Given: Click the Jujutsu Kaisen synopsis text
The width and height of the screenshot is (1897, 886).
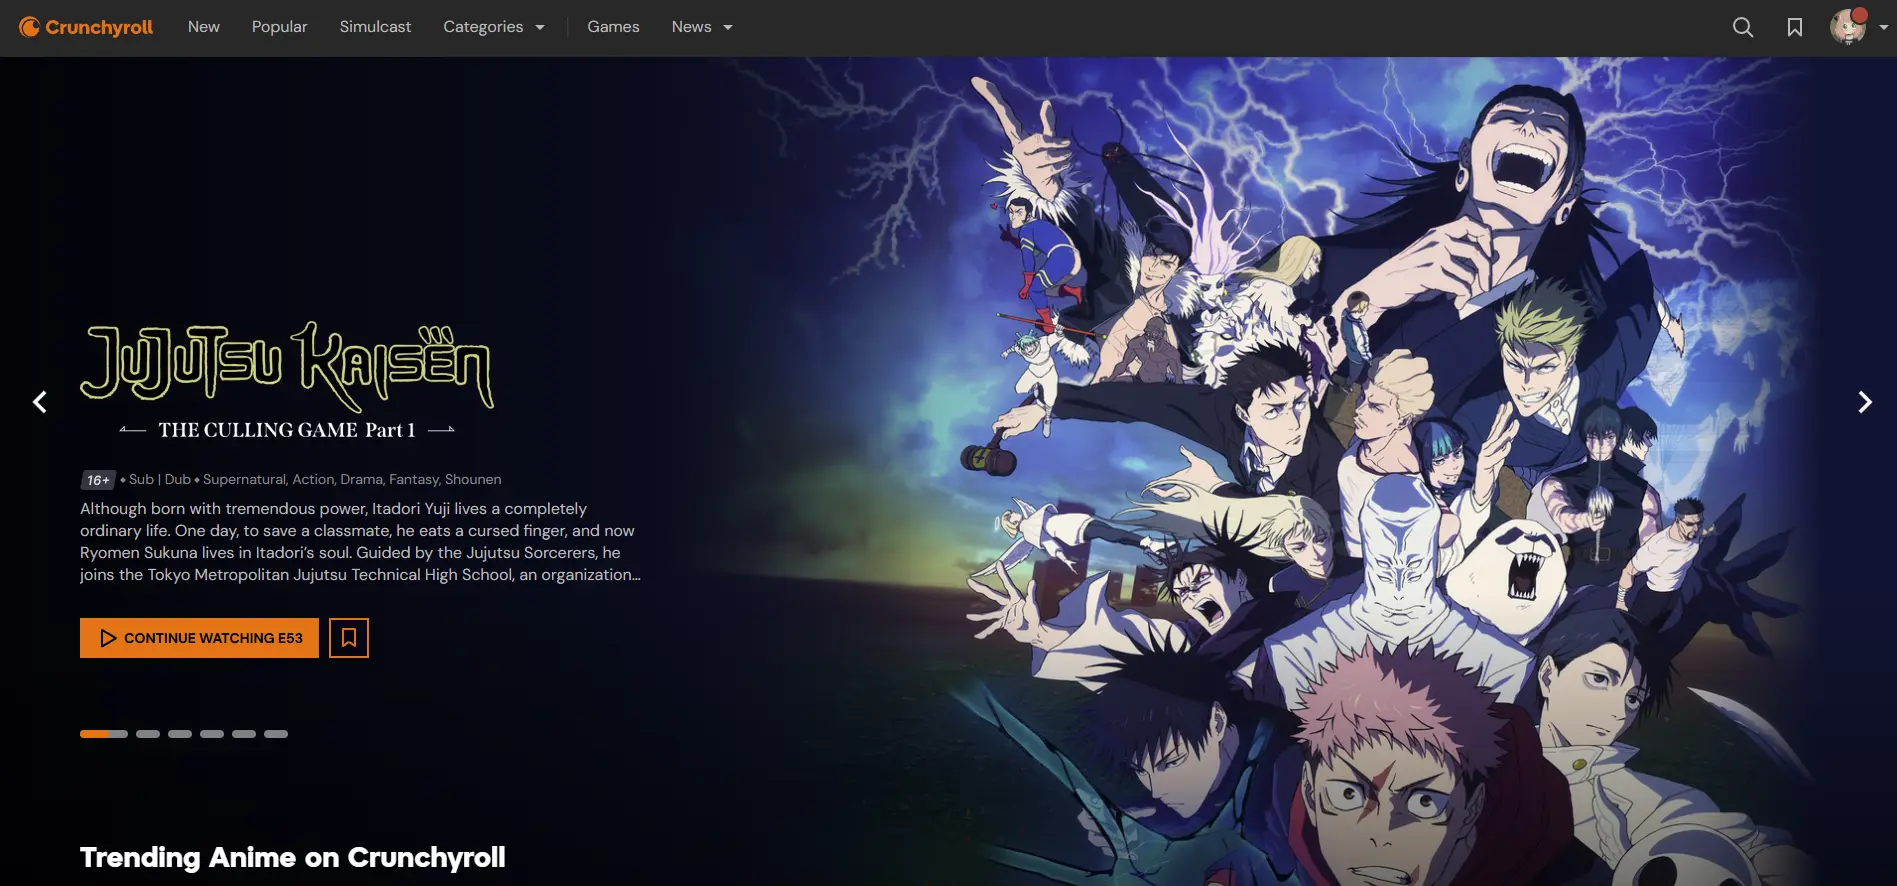Looking at the screenshot, I should click(x=360, y=542).
